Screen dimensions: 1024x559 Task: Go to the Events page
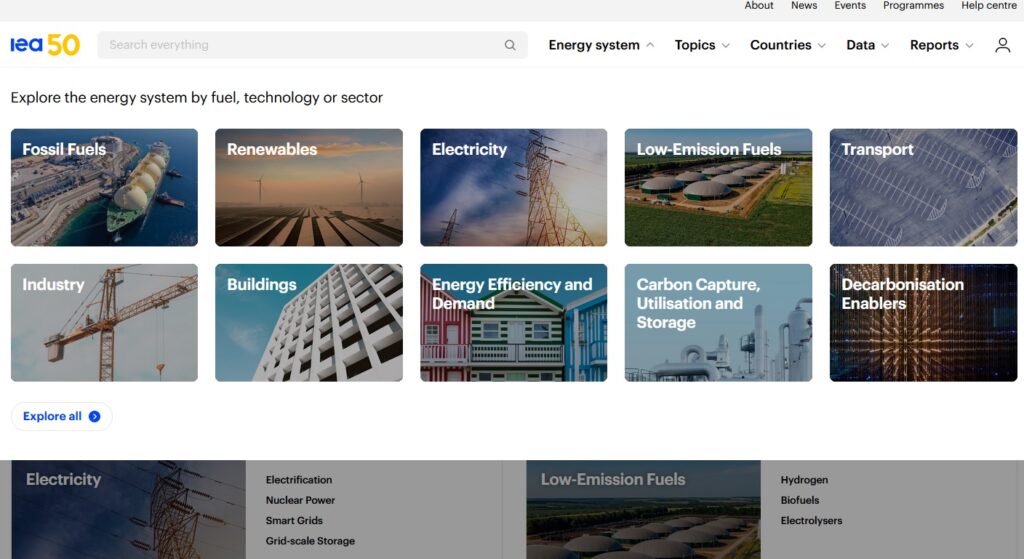point(850,6)
